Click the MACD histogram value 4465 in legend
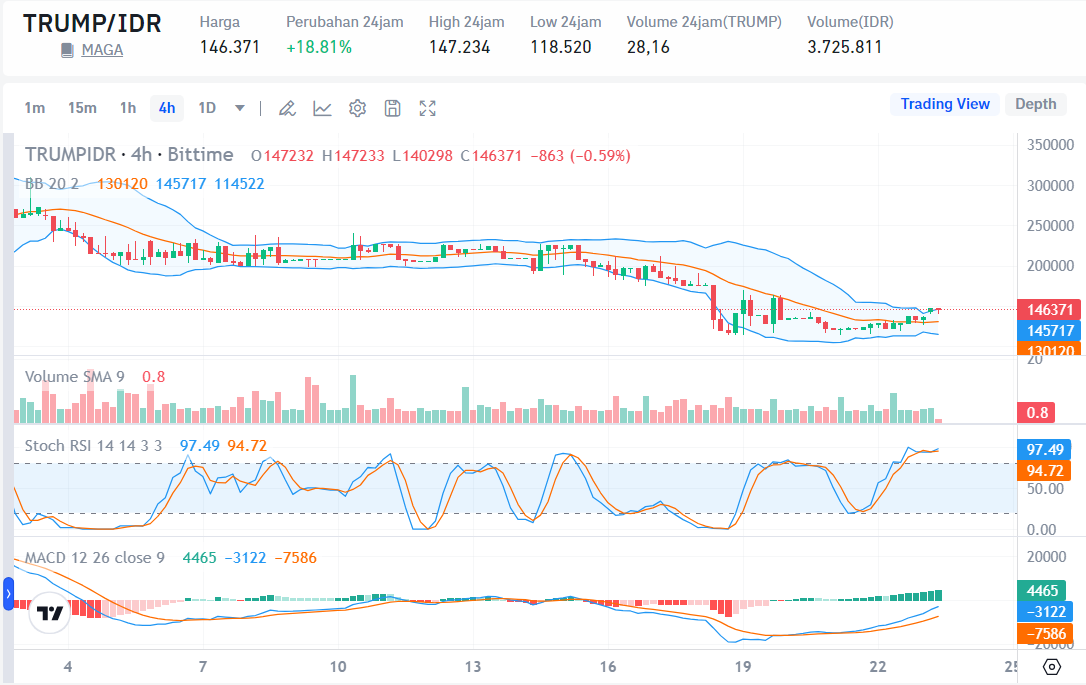The image size is (1086, 685). click(x=199, y=558)
